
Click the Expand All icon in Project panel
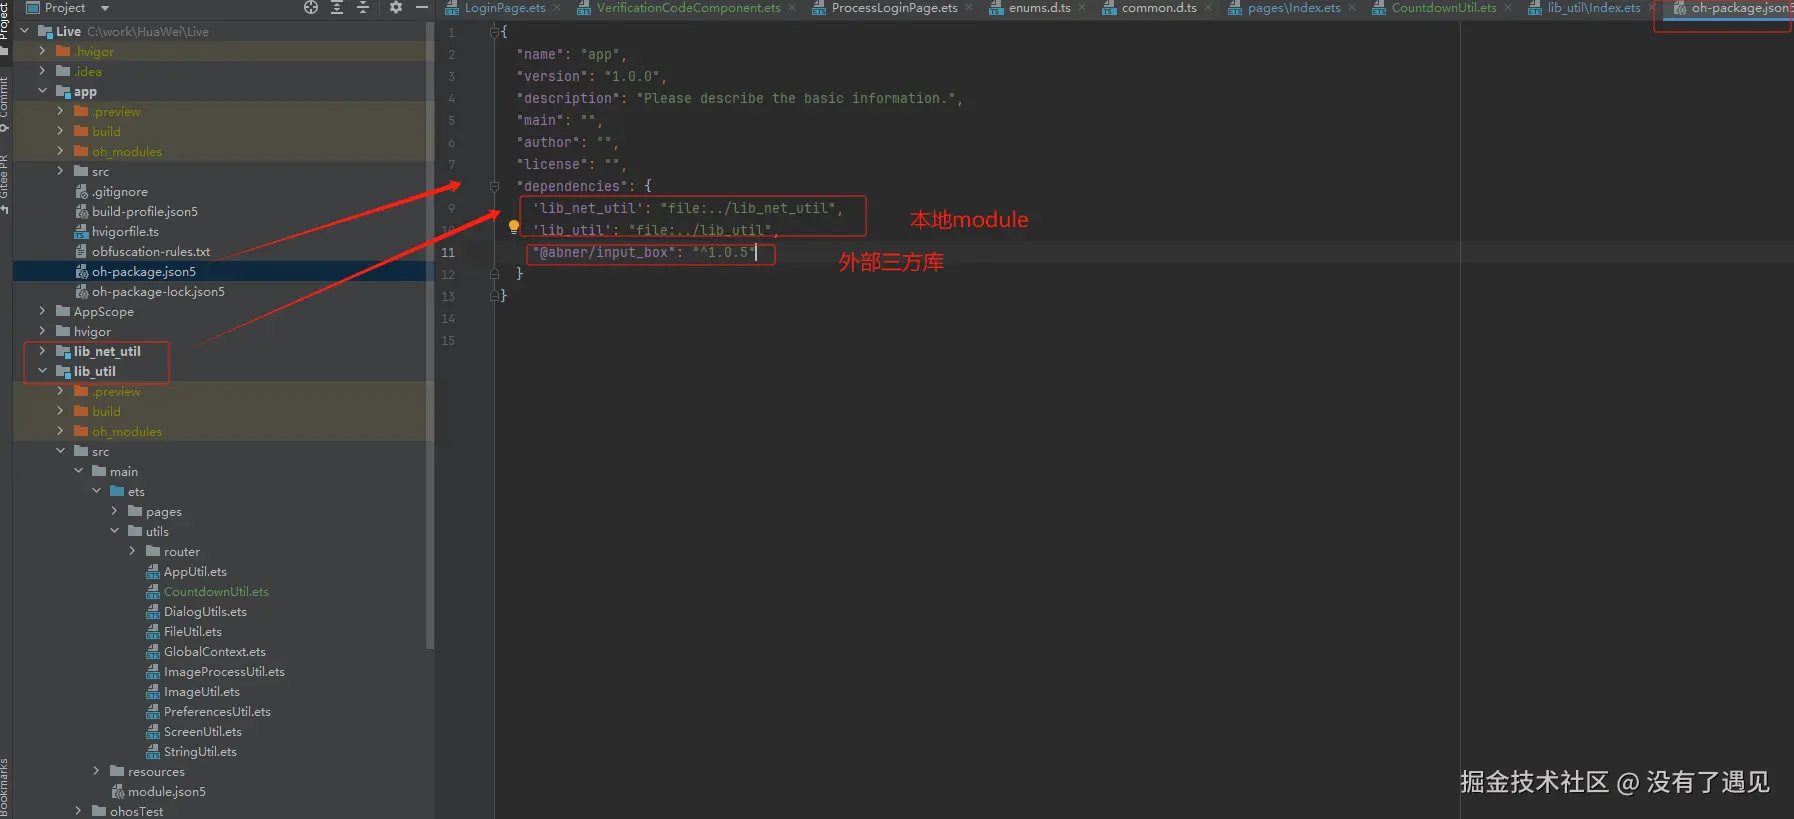[337, 7]
